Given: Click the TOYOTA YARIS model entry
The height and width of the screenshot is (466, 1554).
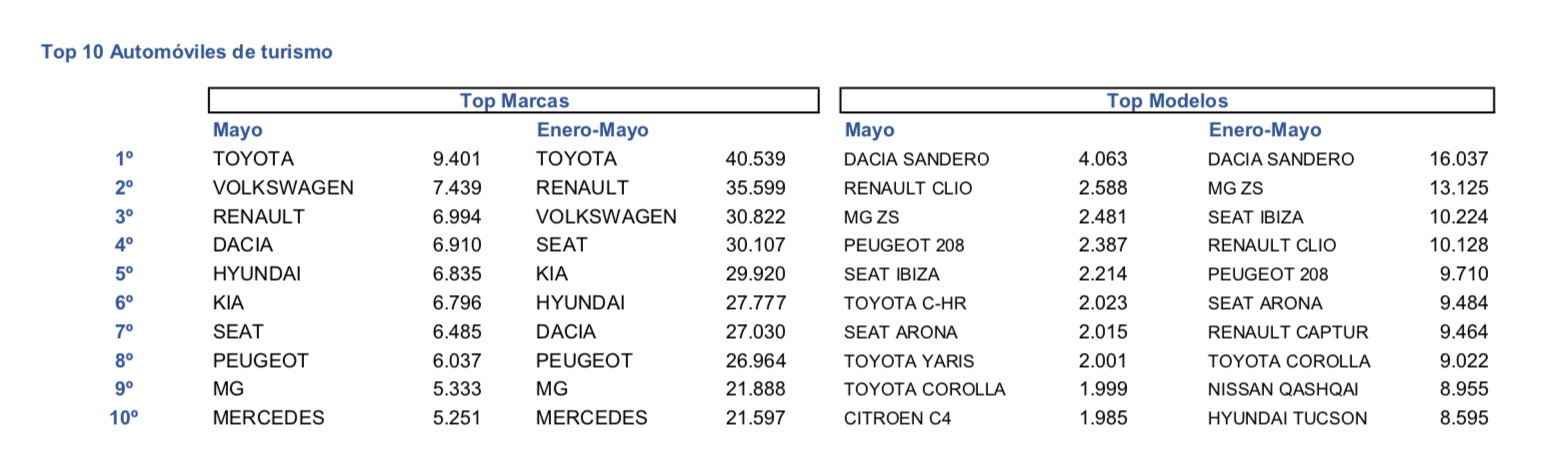Looking at the screenshot, I should coord(908,361).
